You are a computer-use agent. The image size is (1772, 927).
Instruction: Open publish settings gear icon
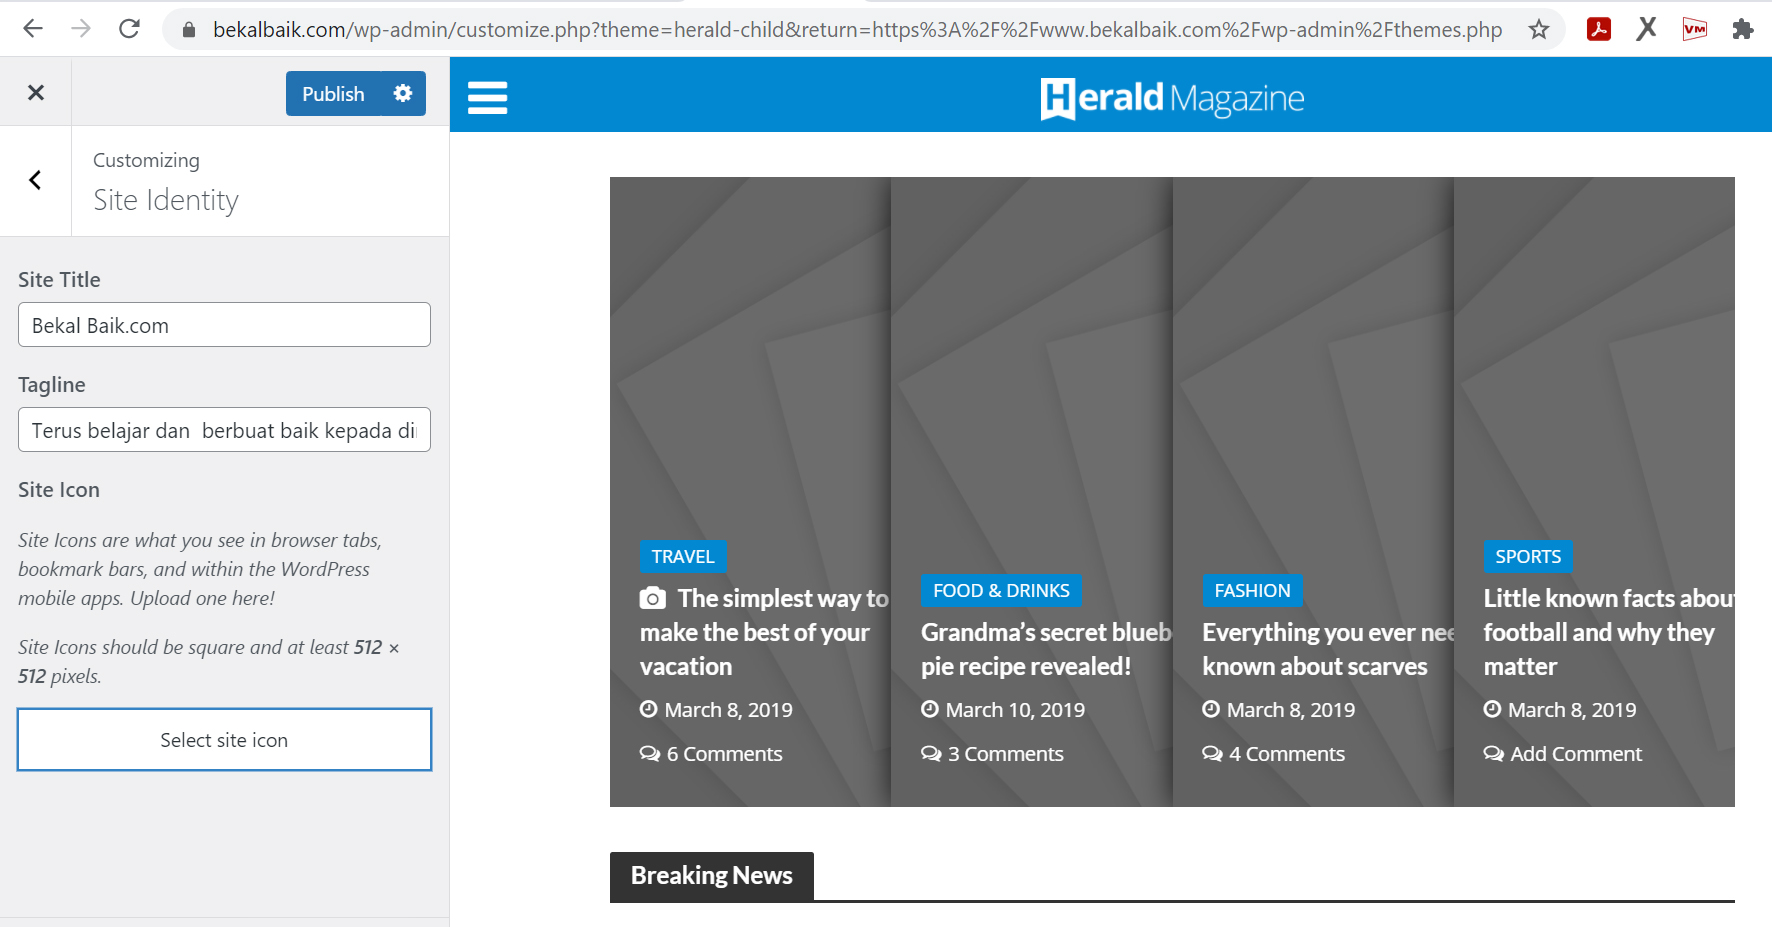point(403,93)
